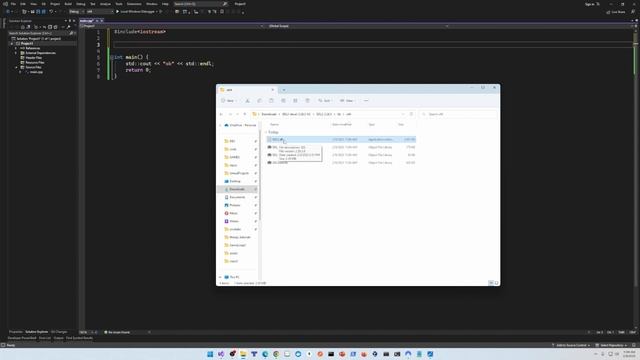The width and height of the screenshot is (640, 360).
Task: Open the Error List tab
Action: click(45, 338)
